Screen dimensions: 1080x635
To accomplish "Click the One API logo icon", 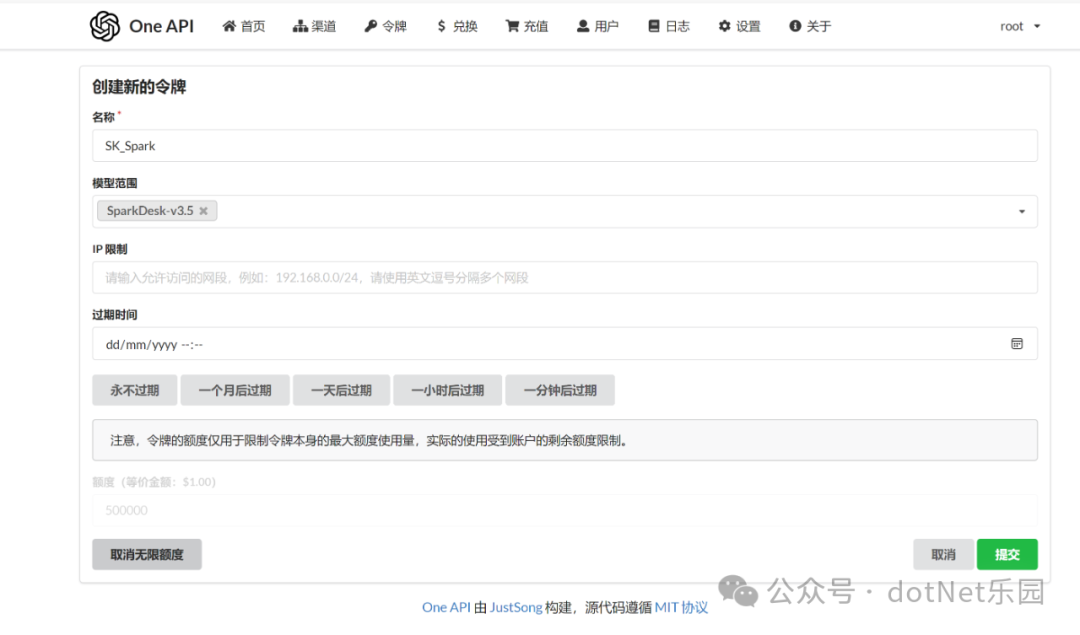I will (105, 26).
